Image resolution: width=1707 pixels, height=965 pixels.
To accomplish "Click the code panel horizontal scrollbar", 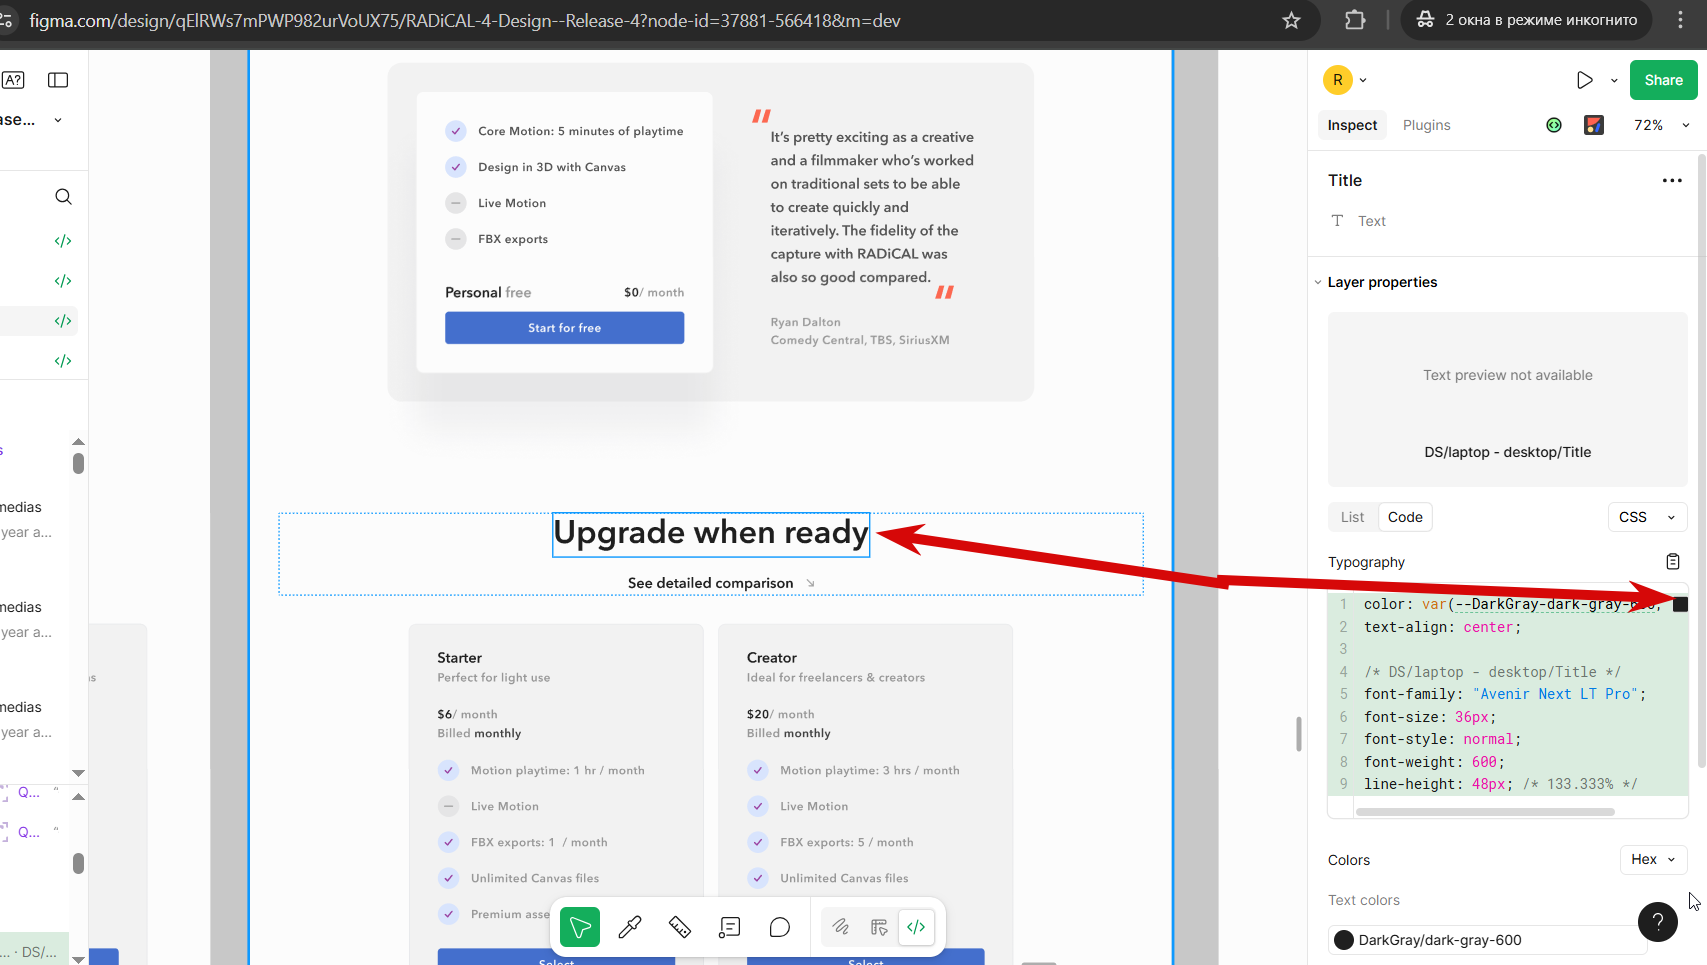I will click(1485, 812).
